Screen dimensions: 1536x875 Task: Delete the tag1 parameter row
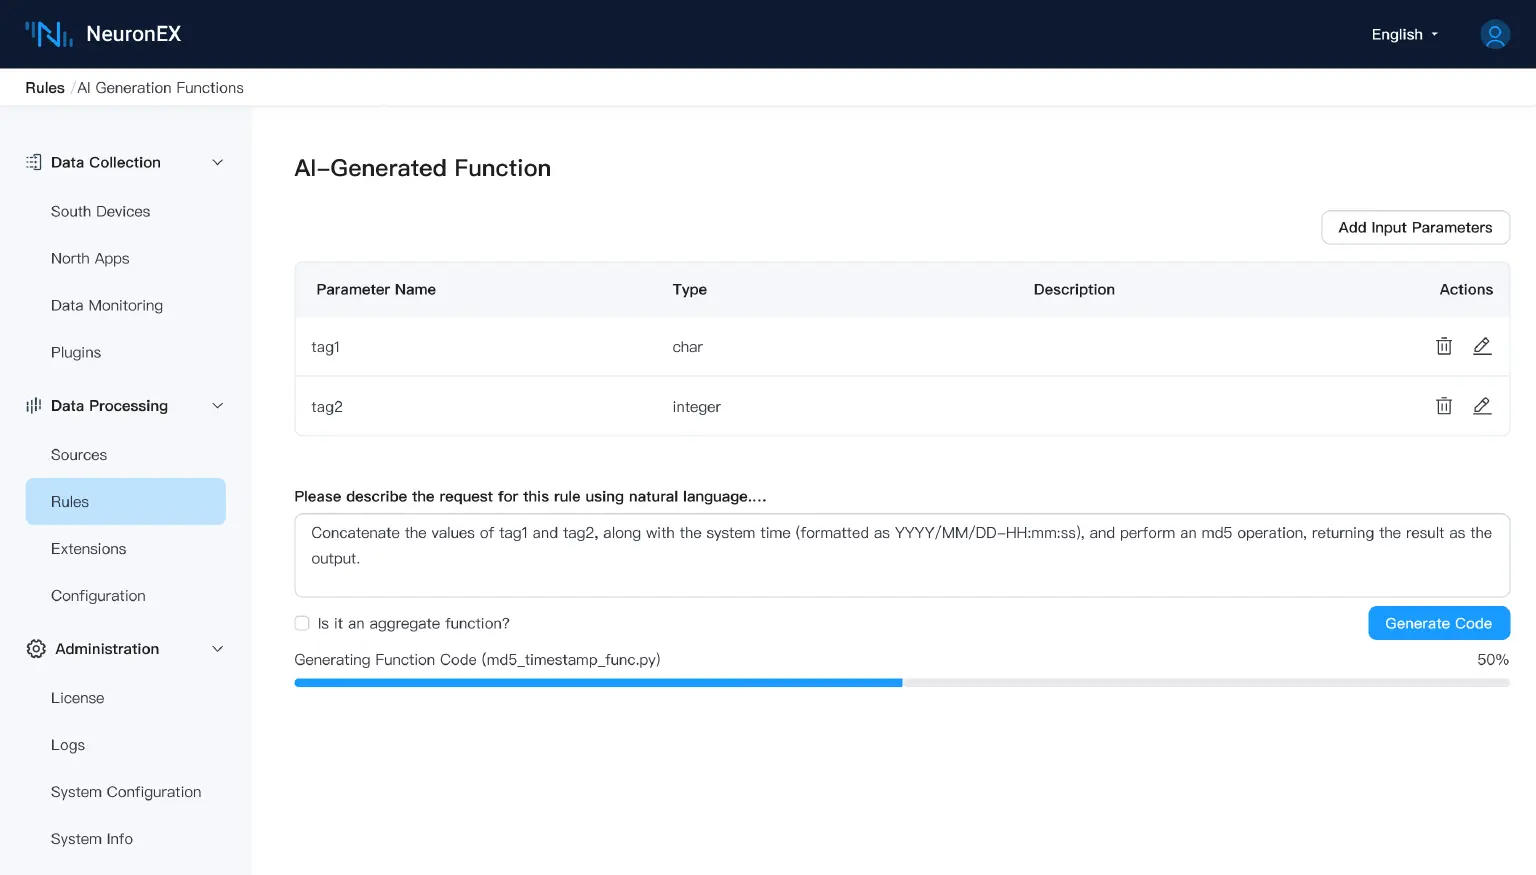coord(1443,346)
